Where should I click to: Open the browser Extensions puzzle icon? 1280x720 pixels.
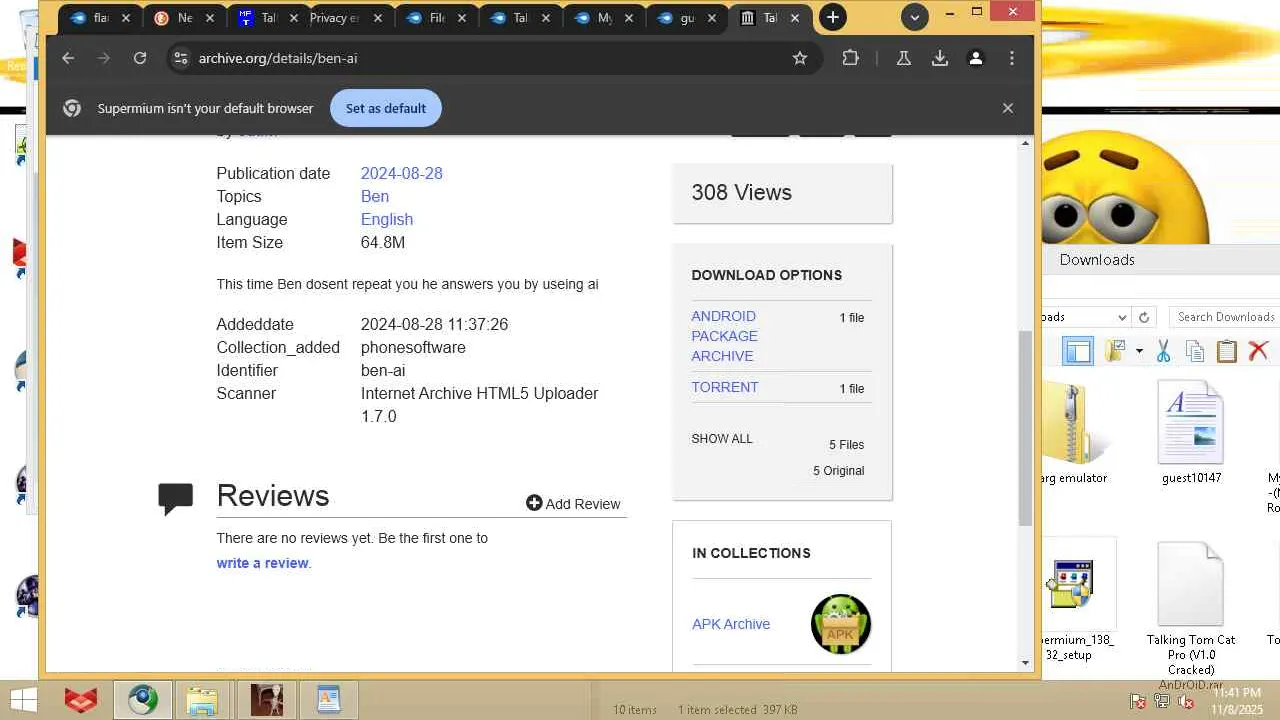point(851,58)
